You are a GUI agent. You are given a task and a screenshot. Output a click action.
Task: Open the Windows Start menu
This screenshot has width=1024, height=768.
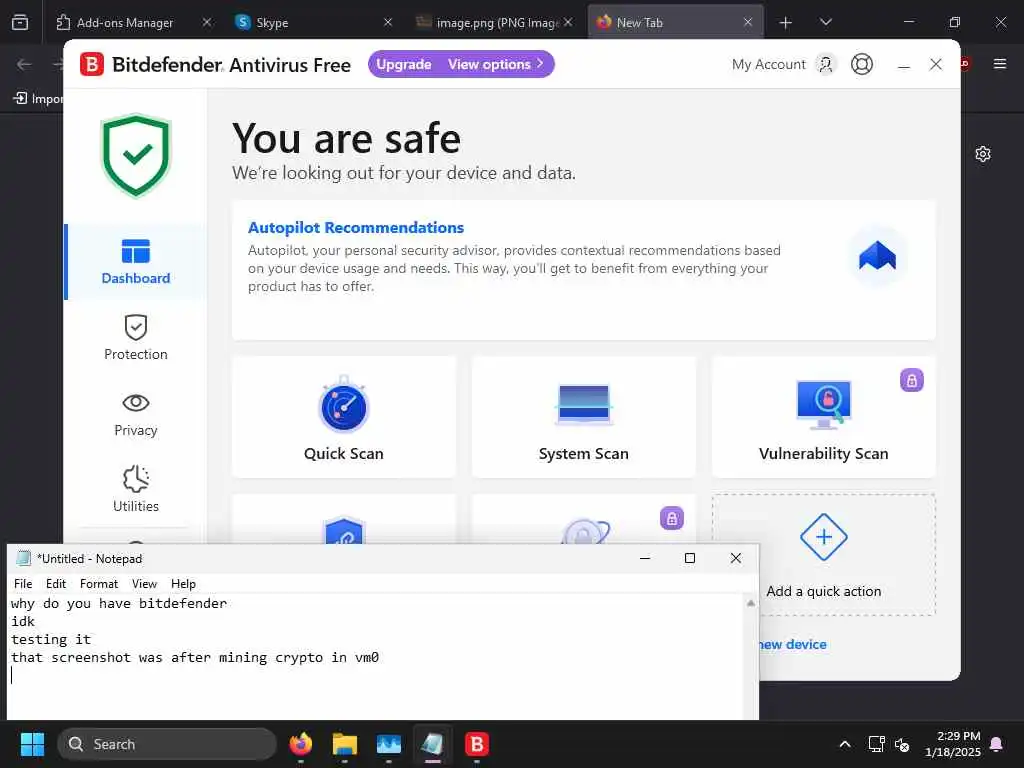coord(32,744)
